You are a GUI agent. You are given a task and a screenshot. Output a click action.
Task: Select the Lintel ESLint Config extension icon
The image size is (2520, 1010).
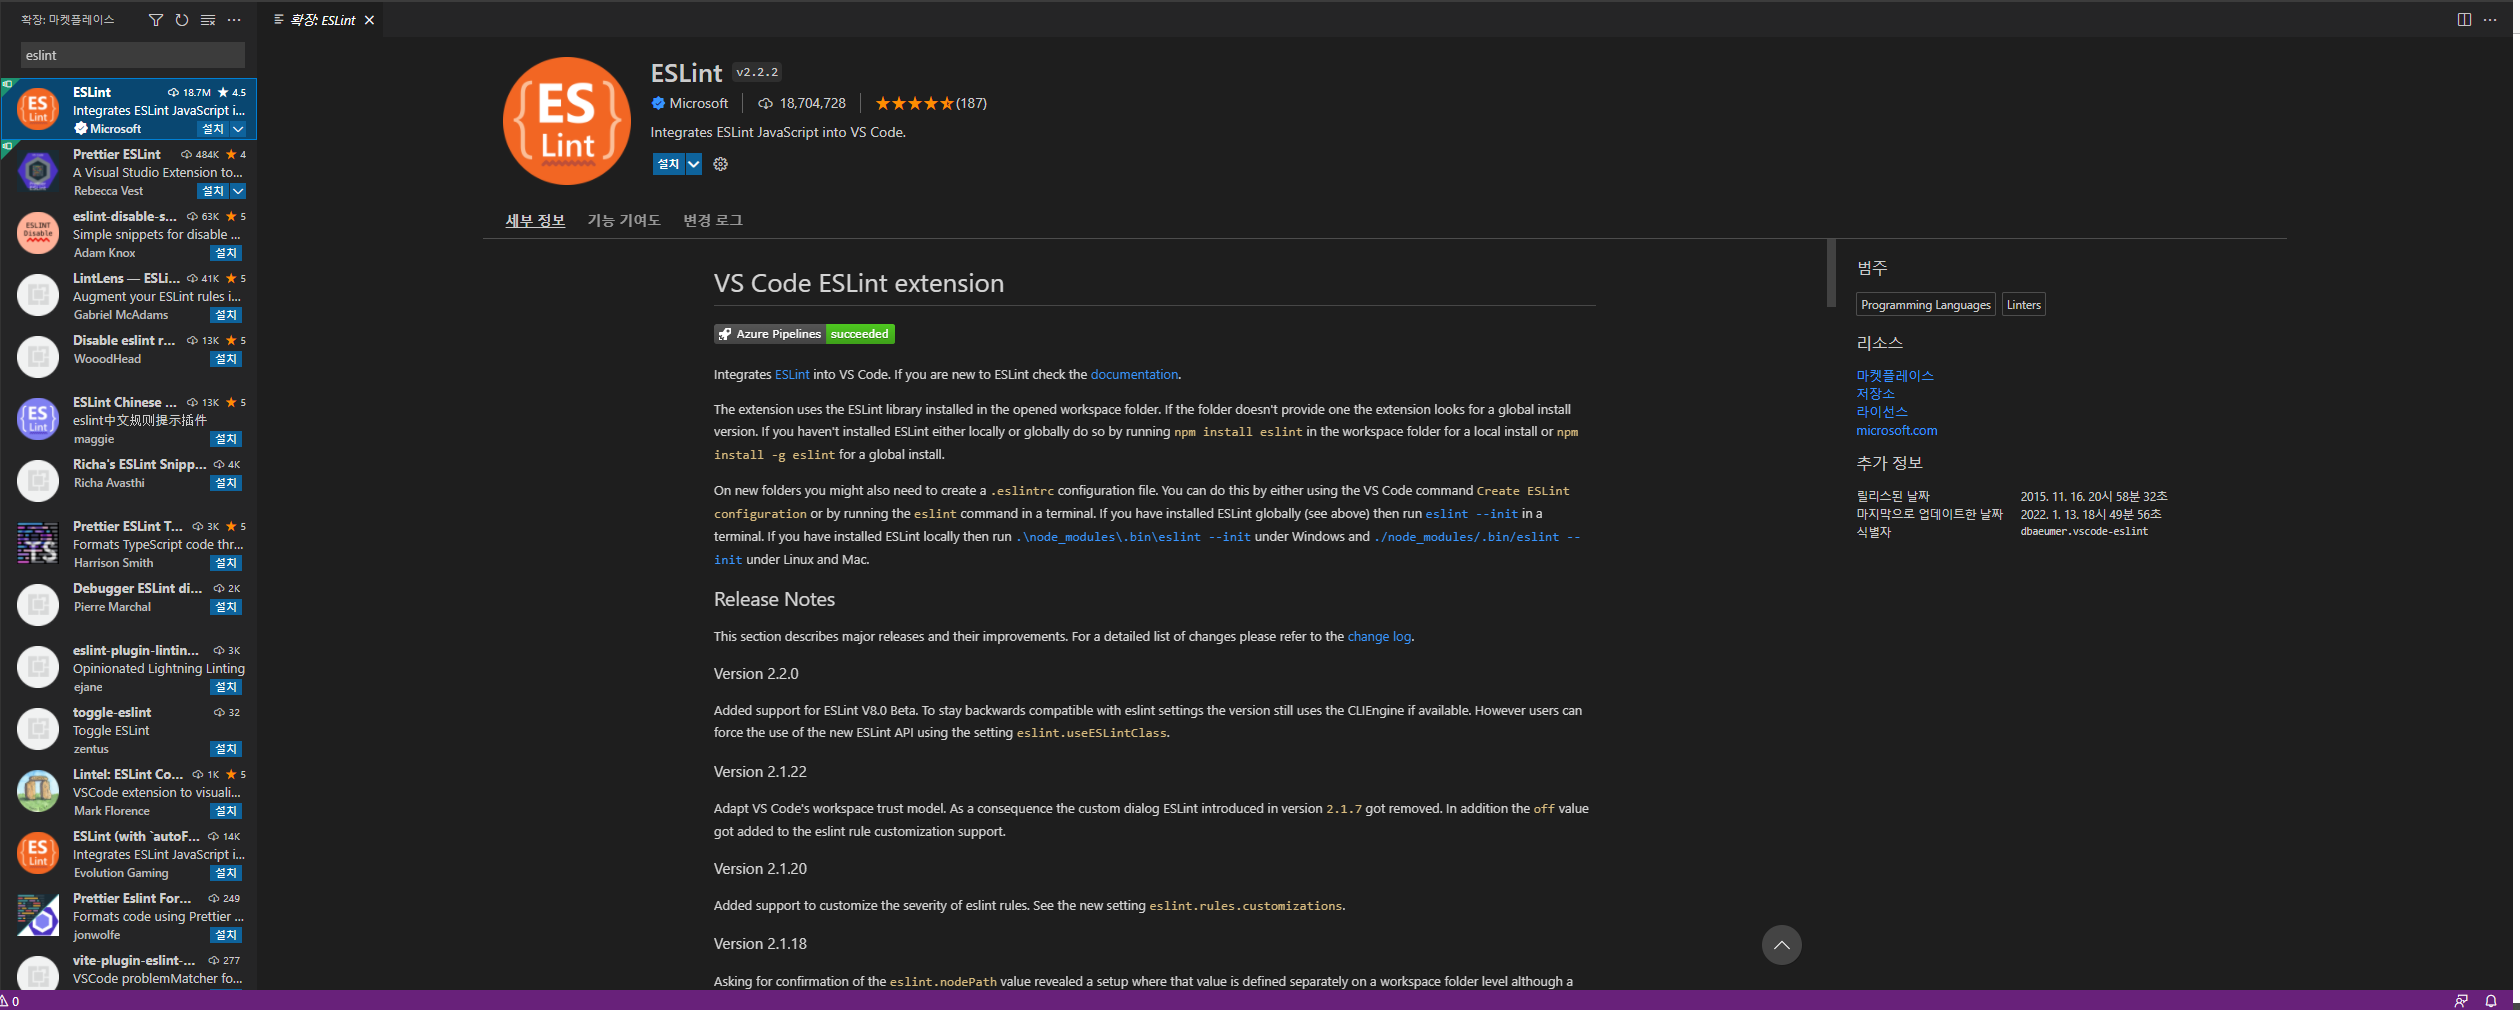tap(38, 791)
